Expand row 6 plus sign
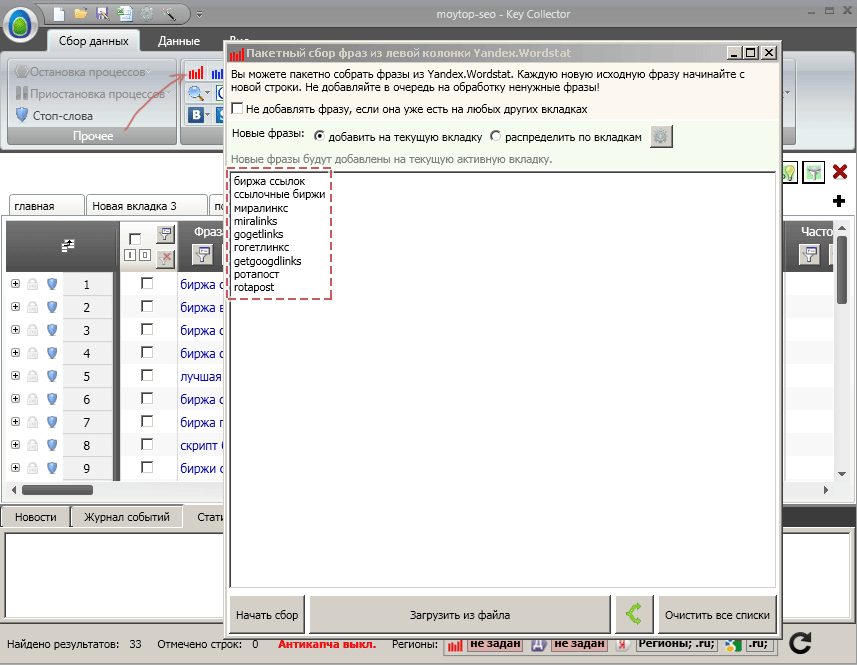 coord(15,398)
